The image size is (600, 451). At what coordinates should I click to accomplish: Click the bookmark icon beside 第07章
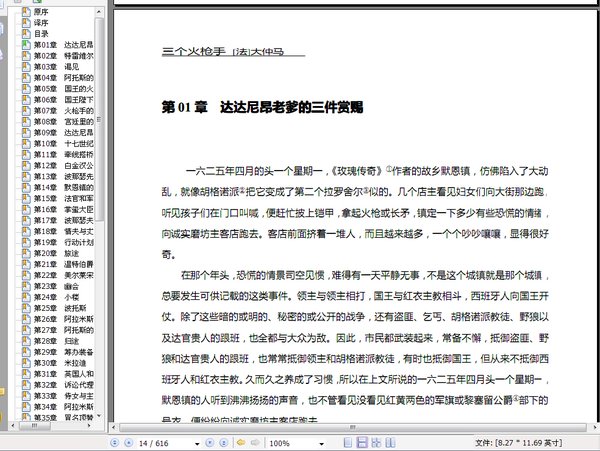tap(26, 111)
